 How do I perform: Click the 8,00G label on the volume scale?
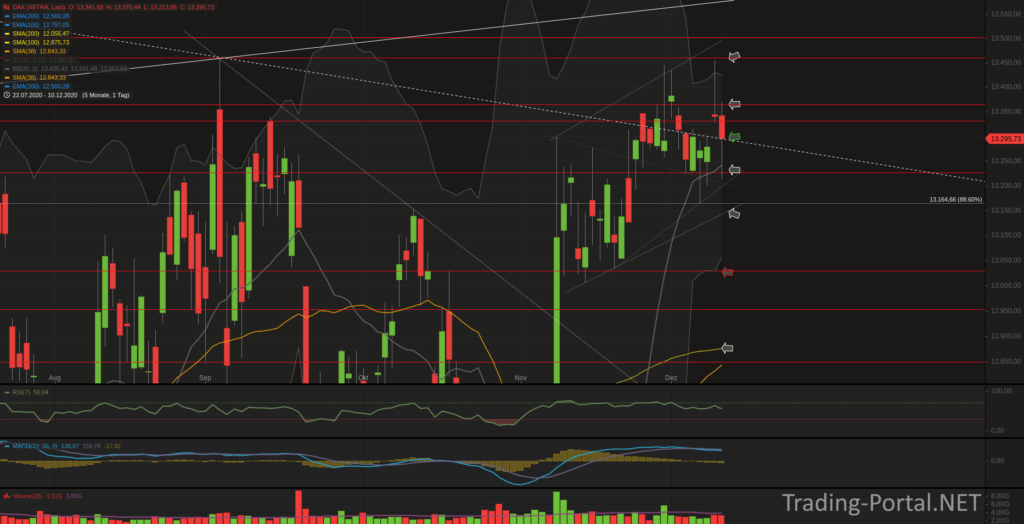[x=1002, y=496]
